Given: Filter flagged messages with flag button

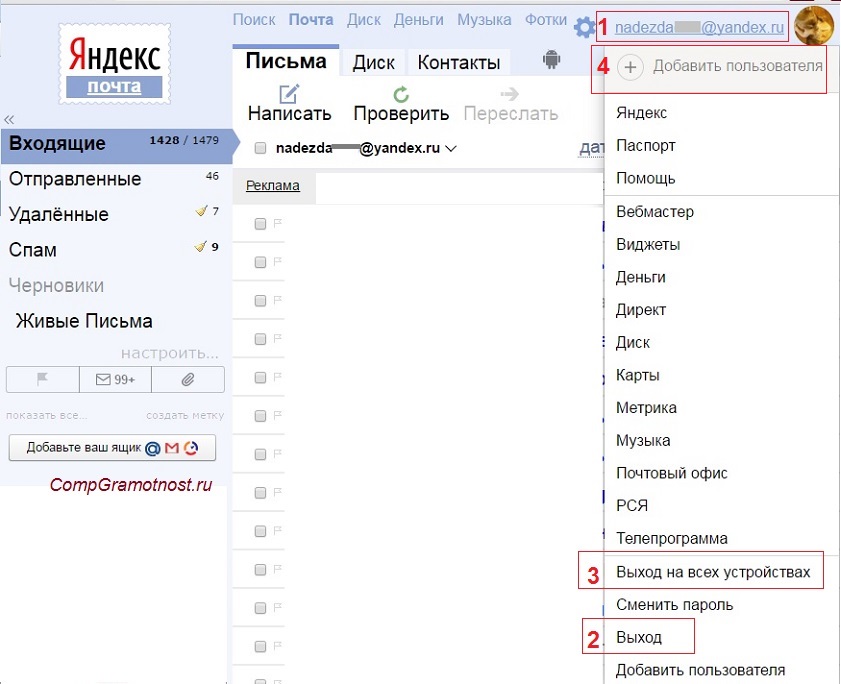Looking at the screenshot, I should (42, 380).
